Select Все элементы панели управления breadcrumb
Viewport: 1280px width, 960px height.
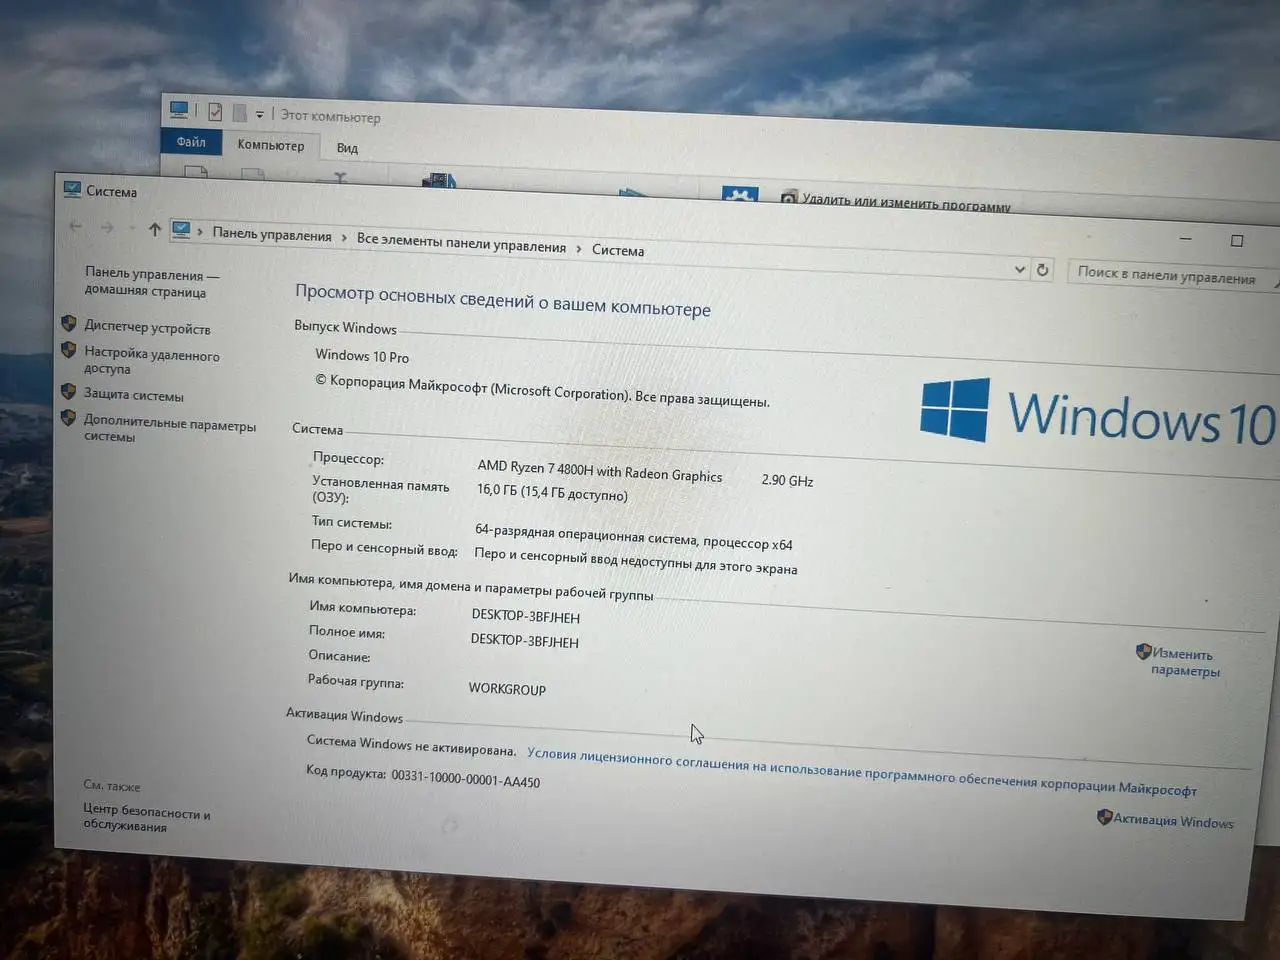(x=461, y=243)
